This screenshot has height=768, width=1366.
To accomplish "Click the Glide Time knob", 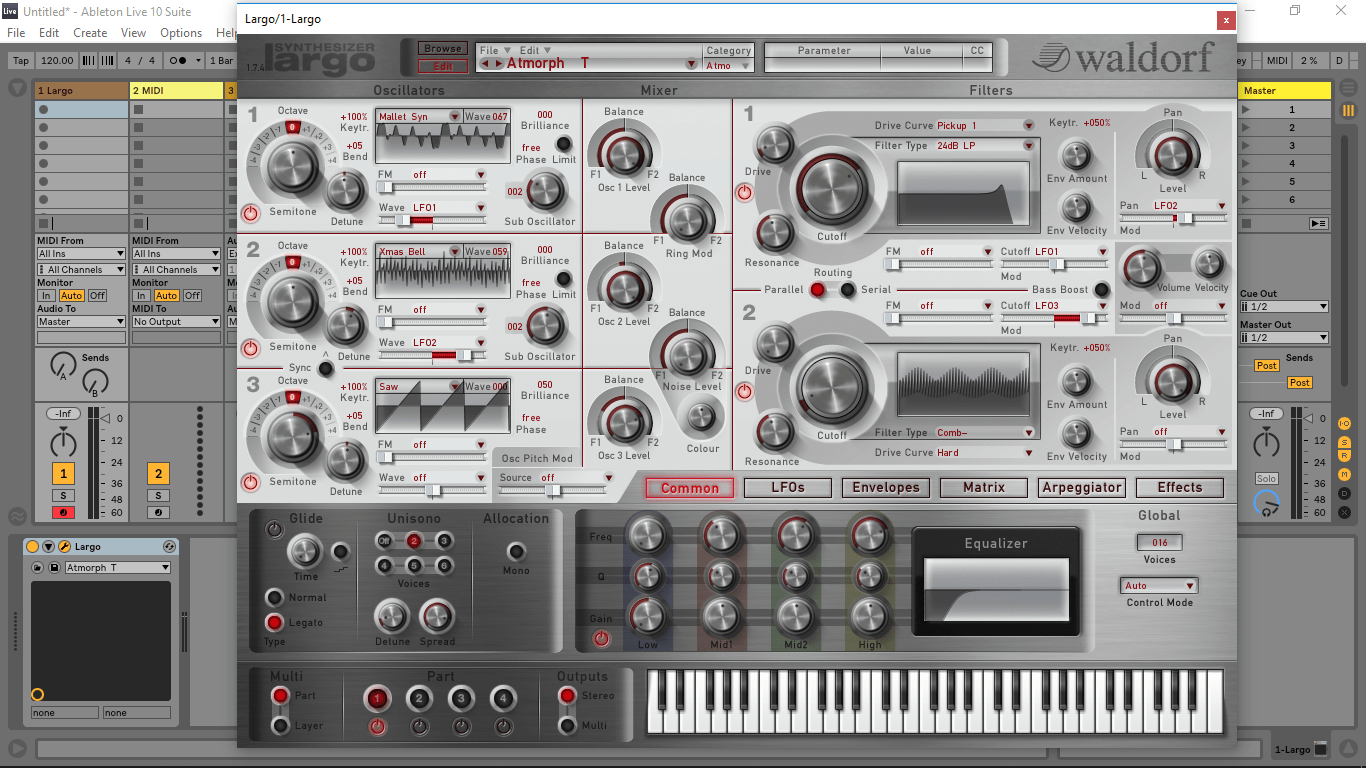I will coord(305,551).
